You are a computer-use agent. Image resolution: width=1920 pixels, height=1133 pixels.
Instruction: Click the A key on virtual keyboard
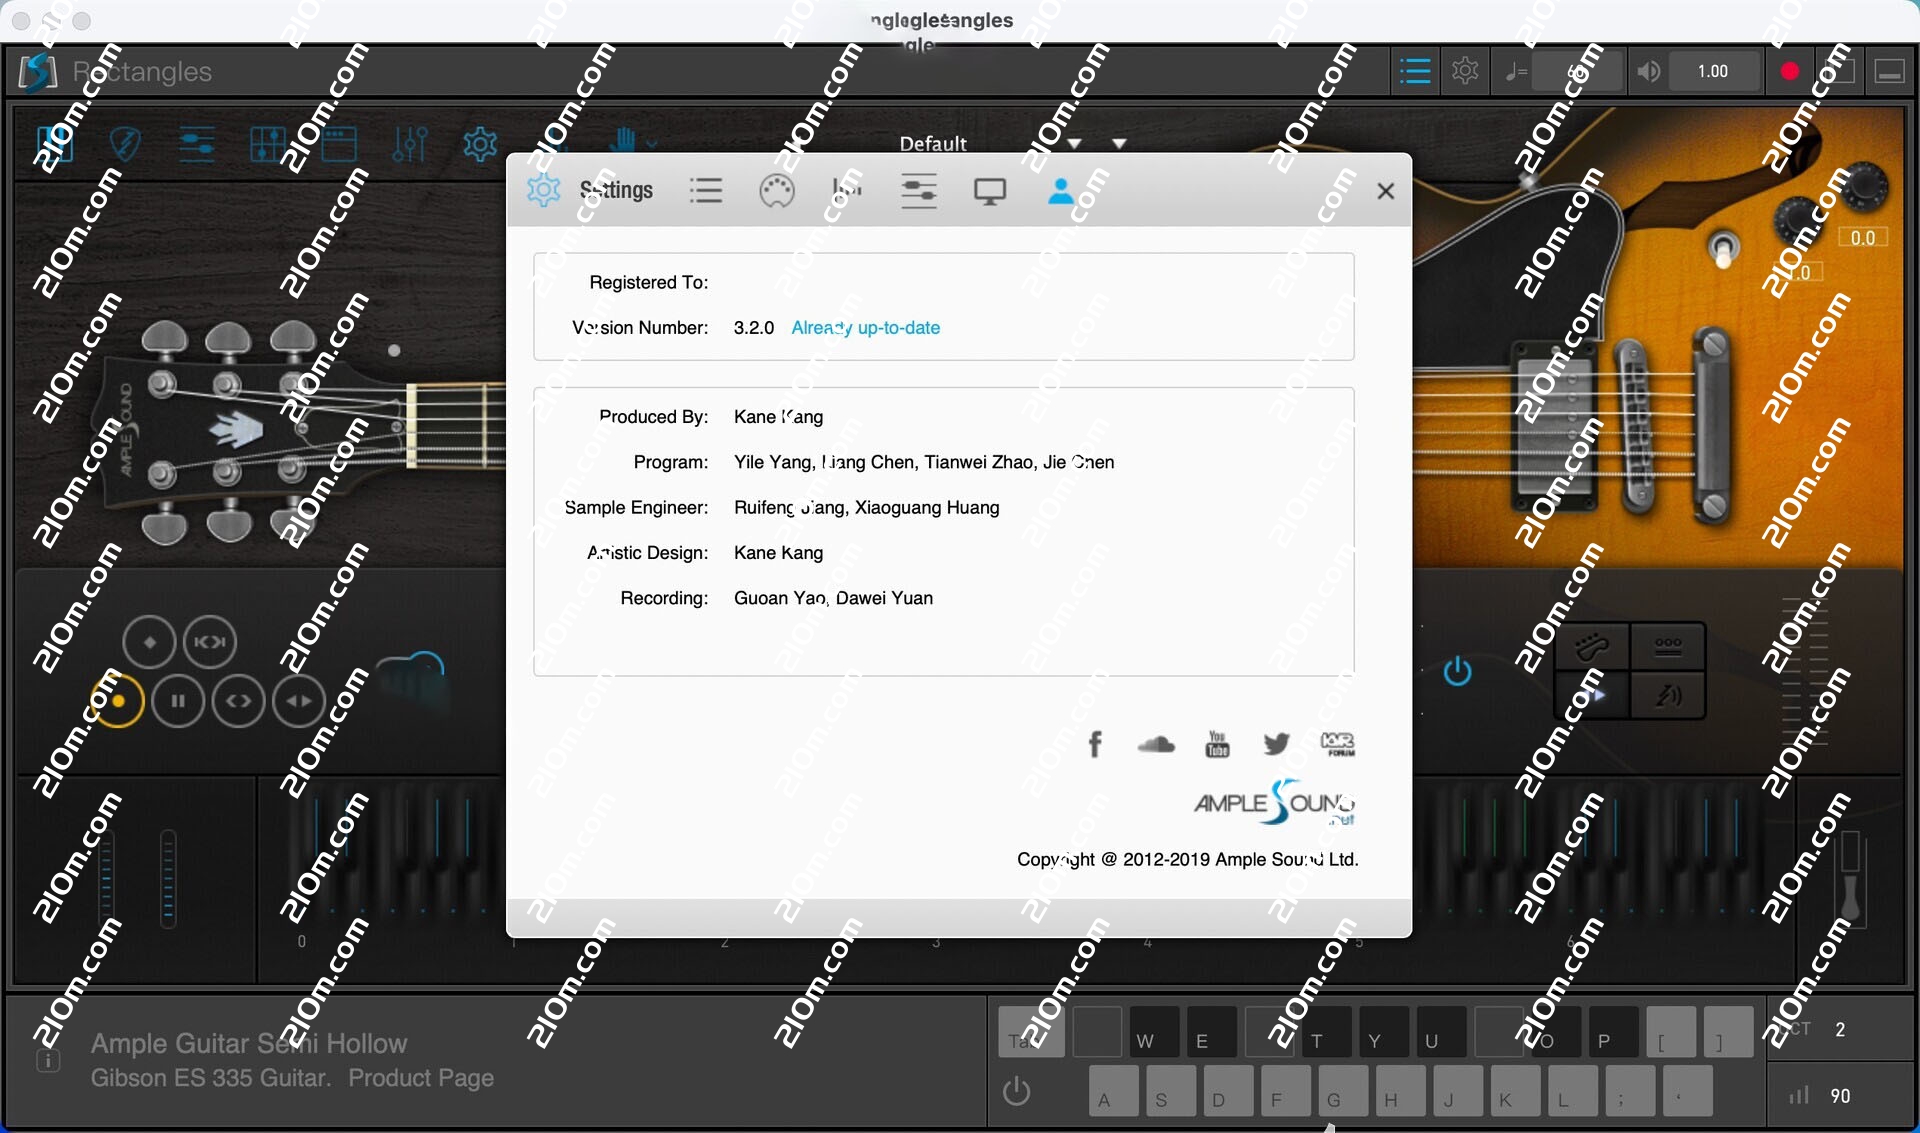click(1113, 1091)
